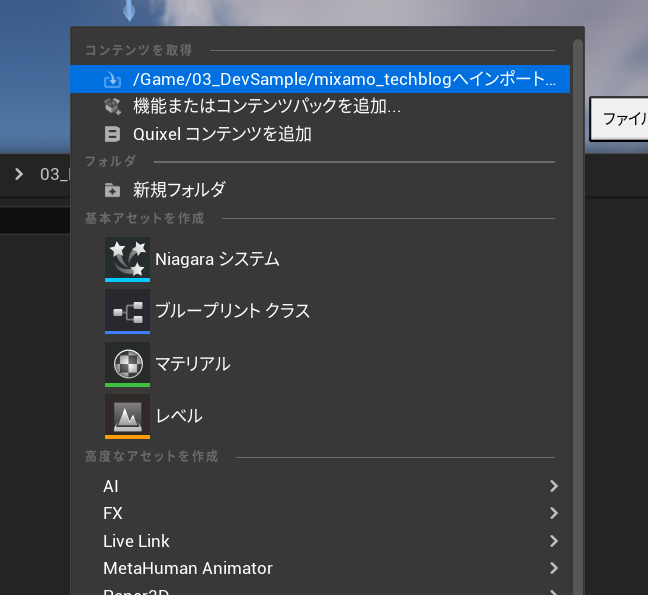Click the new folder icon
This screenshot has height=595, width=648.
113,190
